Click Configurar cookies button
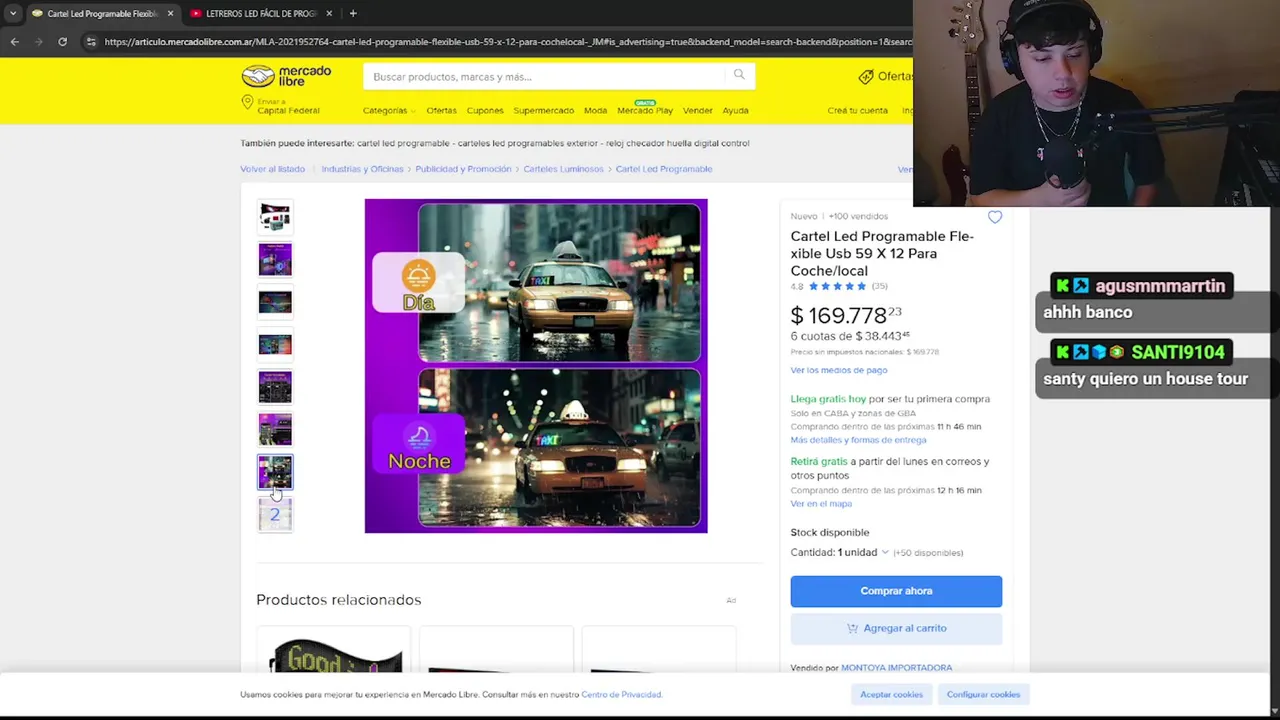 tap(983, 694)
